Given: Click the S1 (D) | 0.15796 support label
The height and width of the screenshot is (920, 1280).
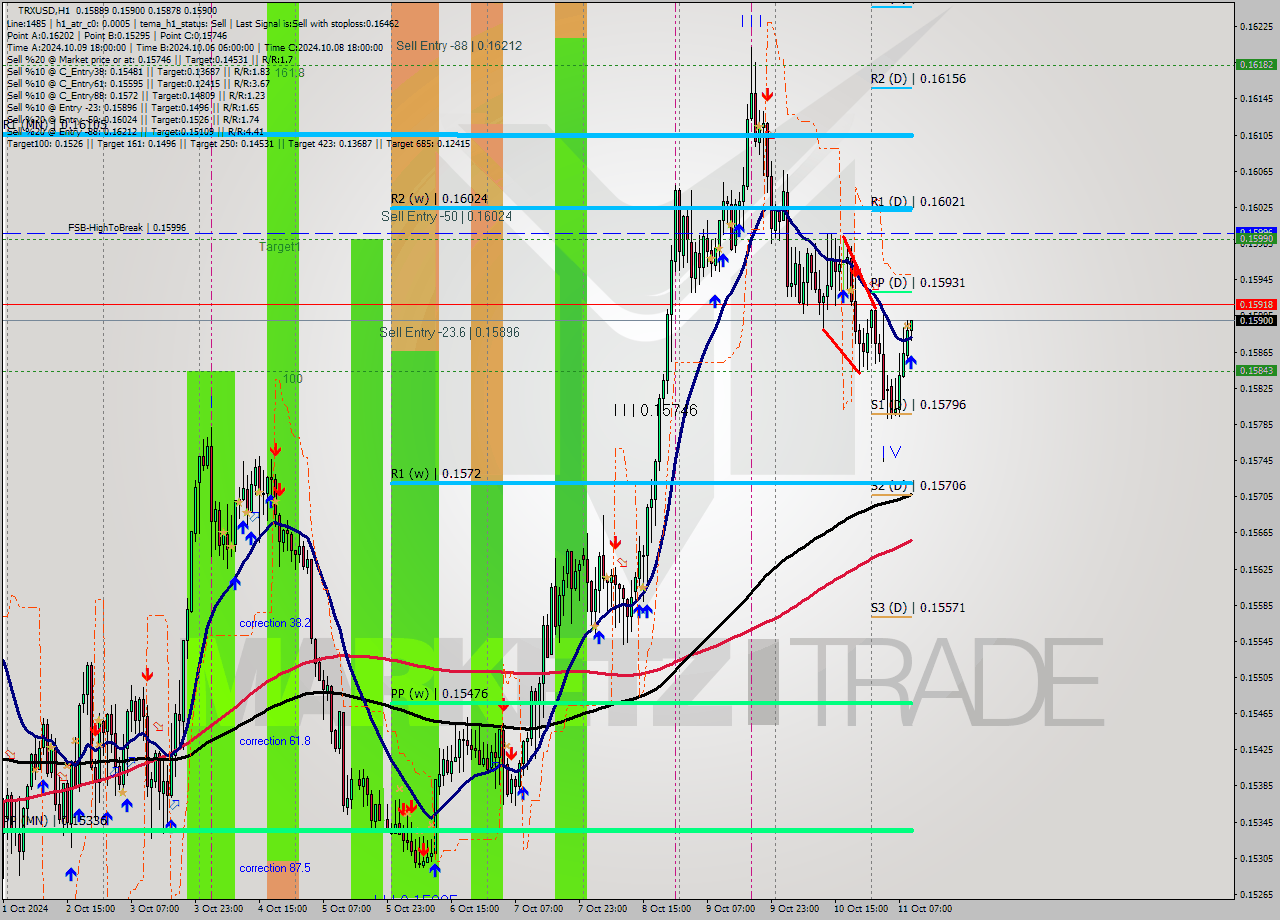Looking at the screenshot, I should pos(918,405).
